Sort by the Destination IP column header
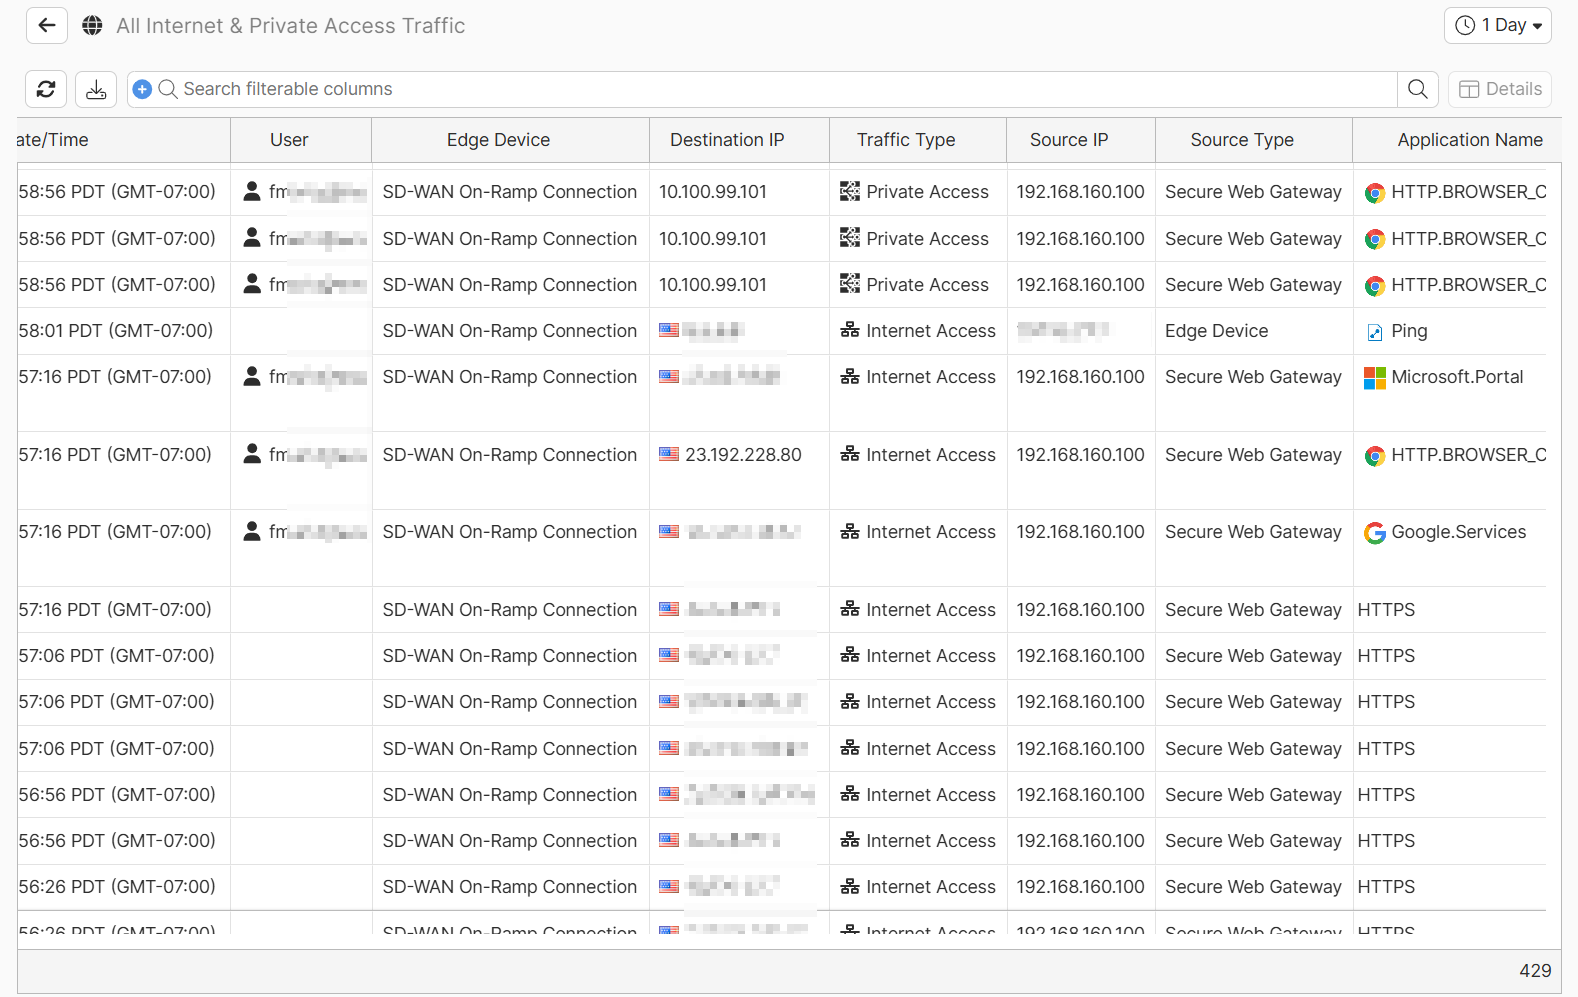Image resolution: width=1578 pixels, height=997 pixels. pos(727,140)
